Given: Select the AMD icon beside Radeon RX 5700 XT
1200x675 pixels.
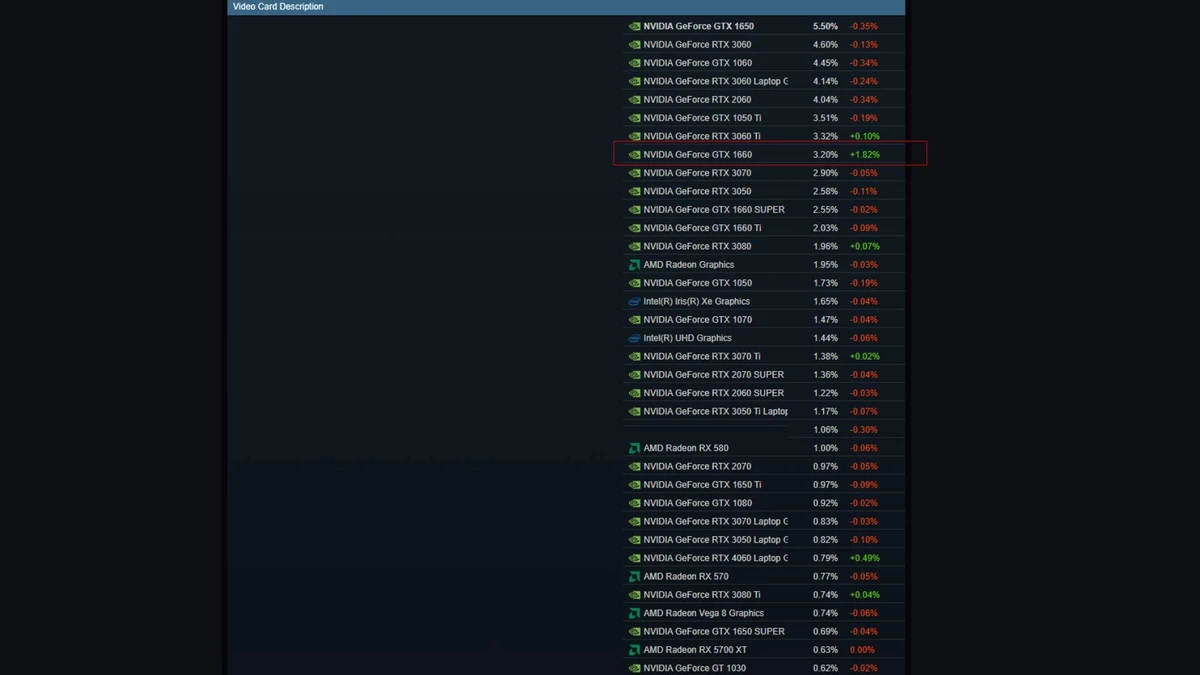Looking at the screenshot, I should (x=634, y=650).
